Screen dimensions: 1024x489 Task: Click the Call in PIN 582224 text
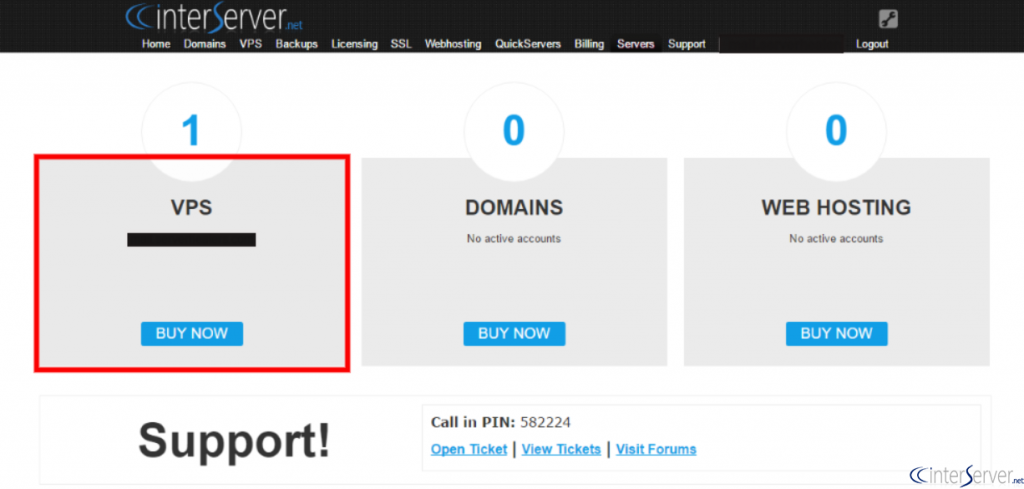pyautogui.click(x=501, y=422)
